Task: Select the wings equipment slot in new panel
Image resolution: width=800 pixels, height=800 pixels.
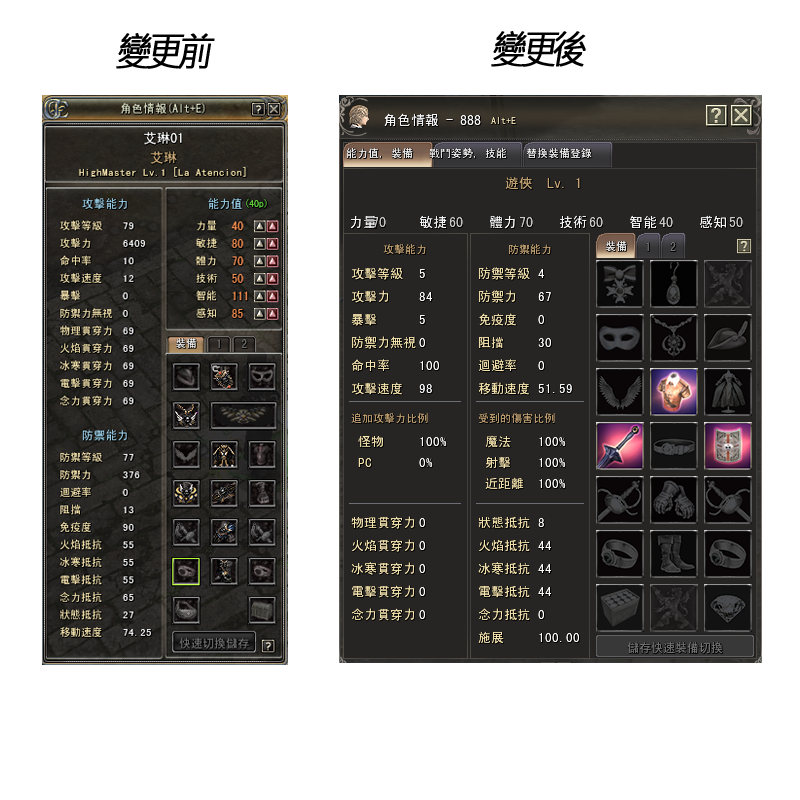Action: (x=619, y=391)
